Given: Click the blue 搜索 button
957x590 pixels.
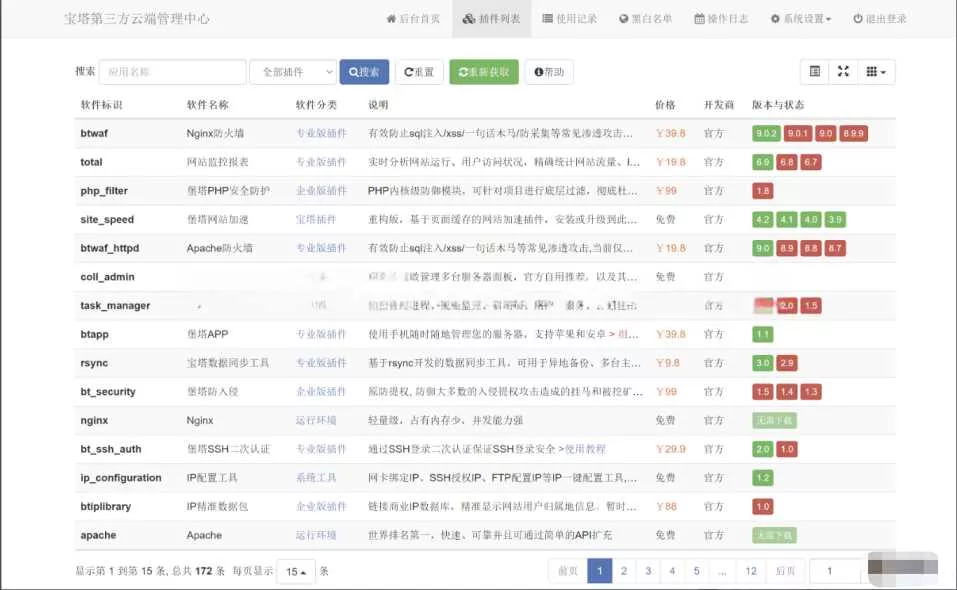Looking at the screenshot, I should click(364, 72).
